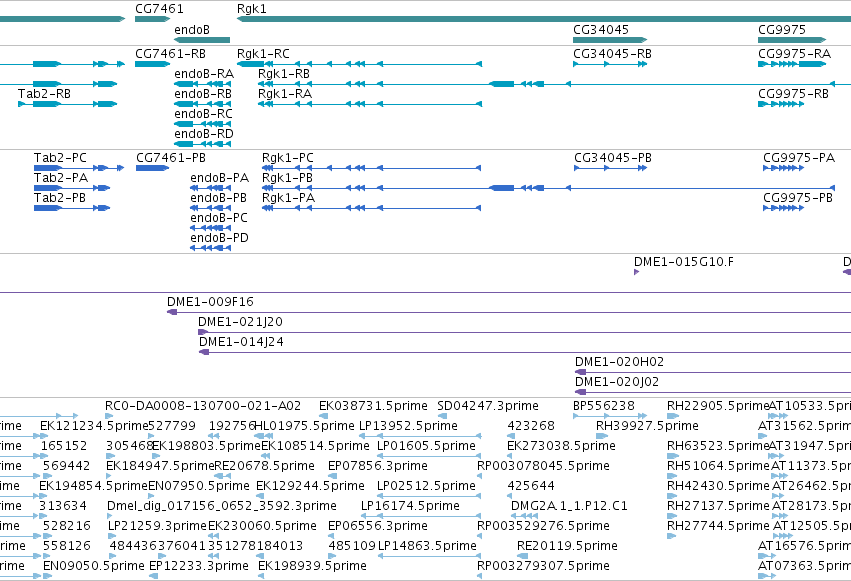
Task: Click the endoB-RD transcript
Action: click(x=202, y=144)
